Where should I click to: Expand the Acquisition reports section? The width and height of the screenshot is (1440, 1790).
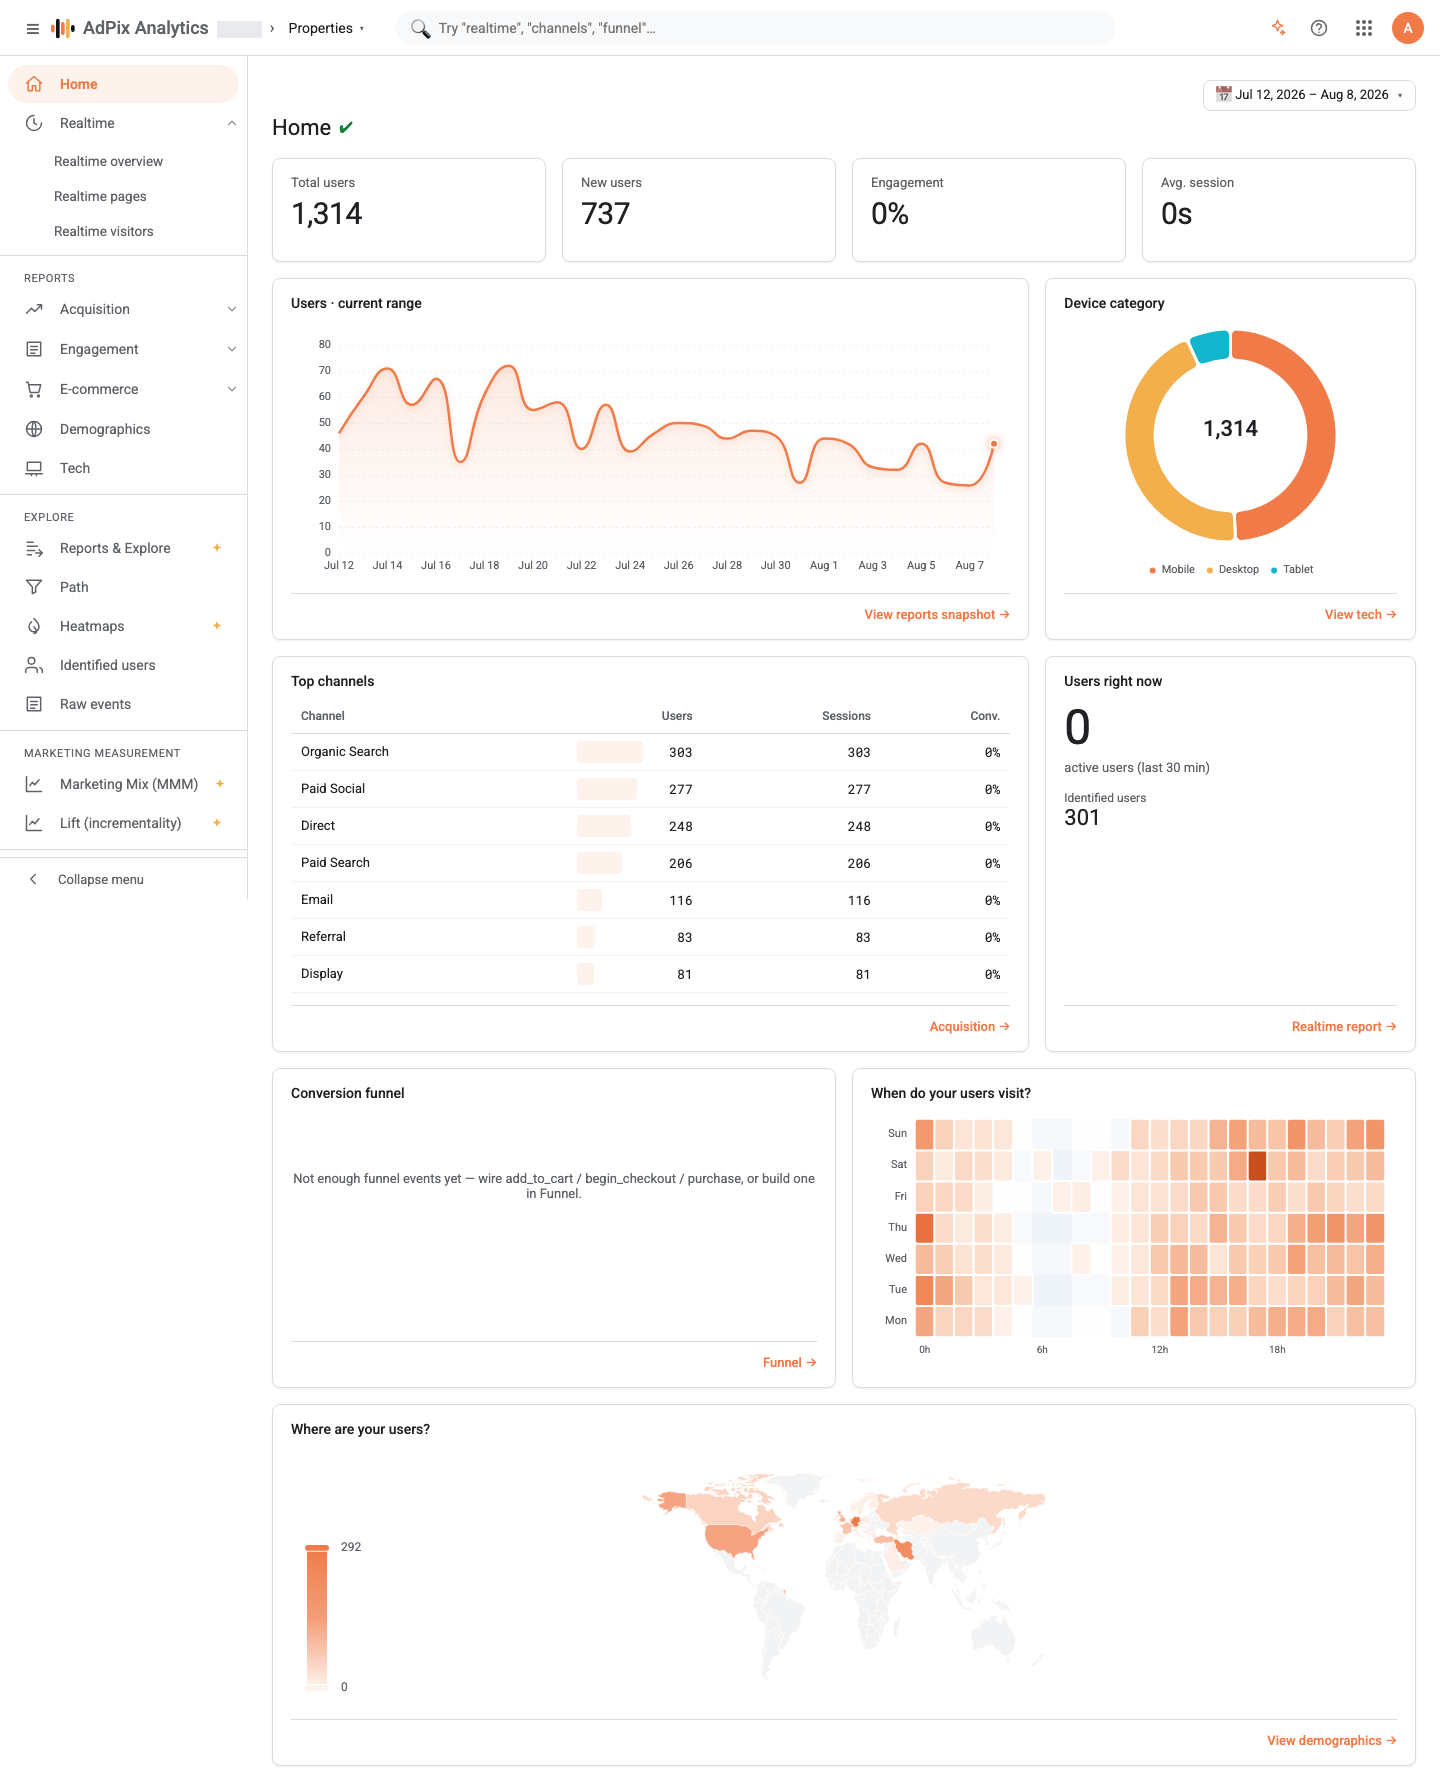(232, 309)
